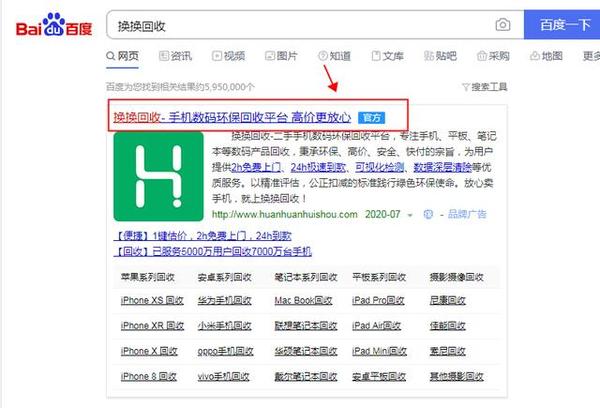
Task: Open Mac Book回收 link
Action: [303, 300]
